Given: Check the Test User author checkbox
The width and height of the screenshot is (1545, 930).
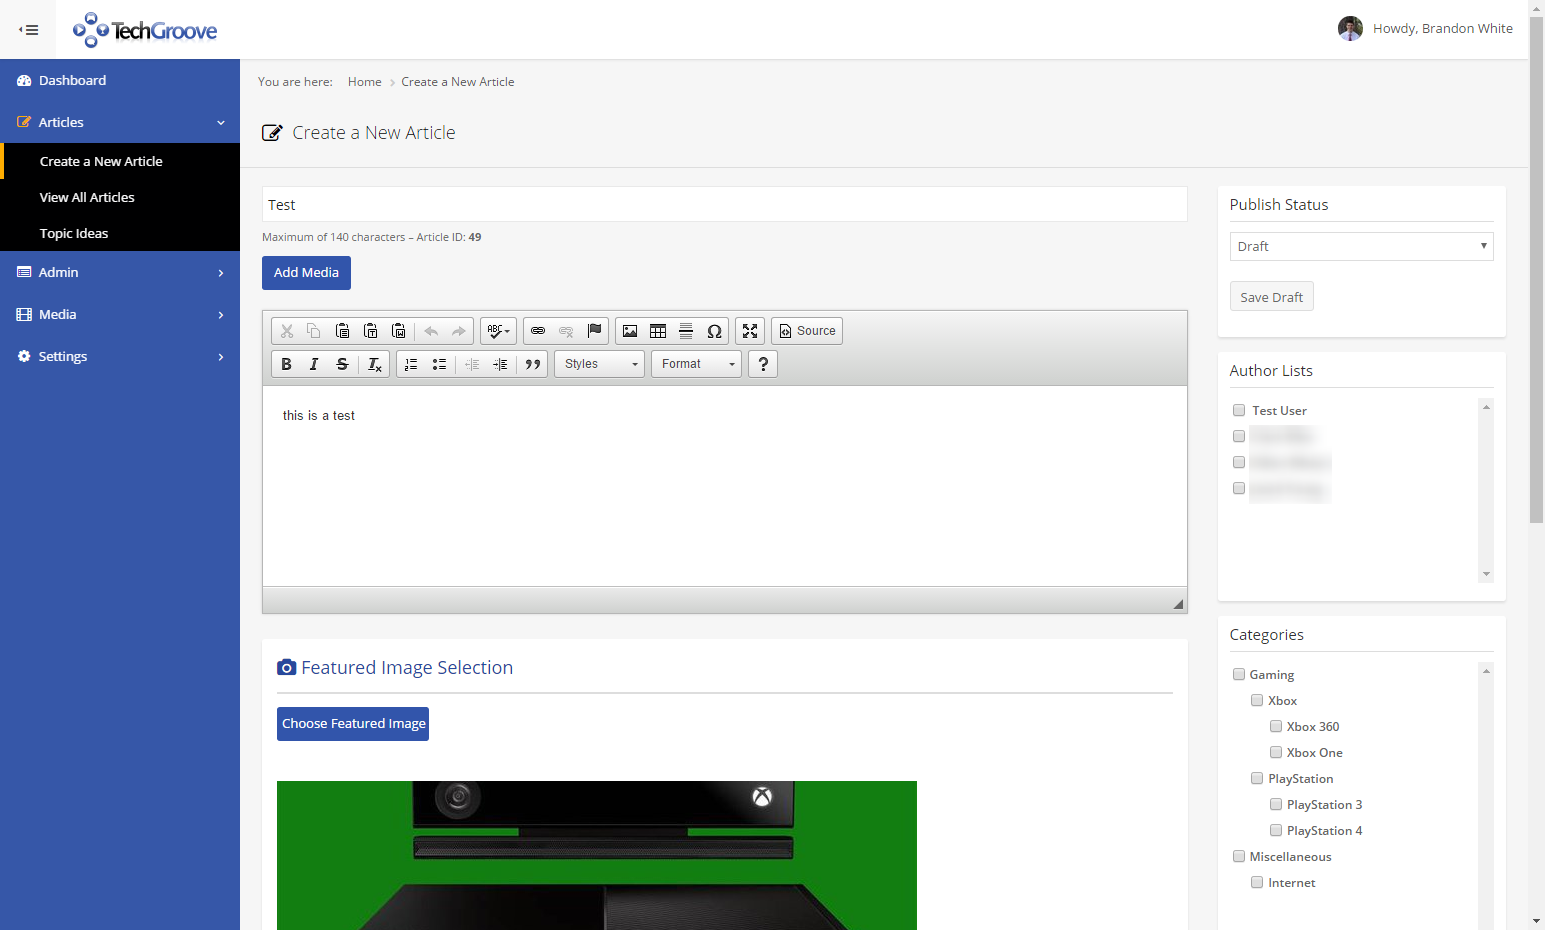Looking at the screenshot, I should click(x=1239, y=410).
